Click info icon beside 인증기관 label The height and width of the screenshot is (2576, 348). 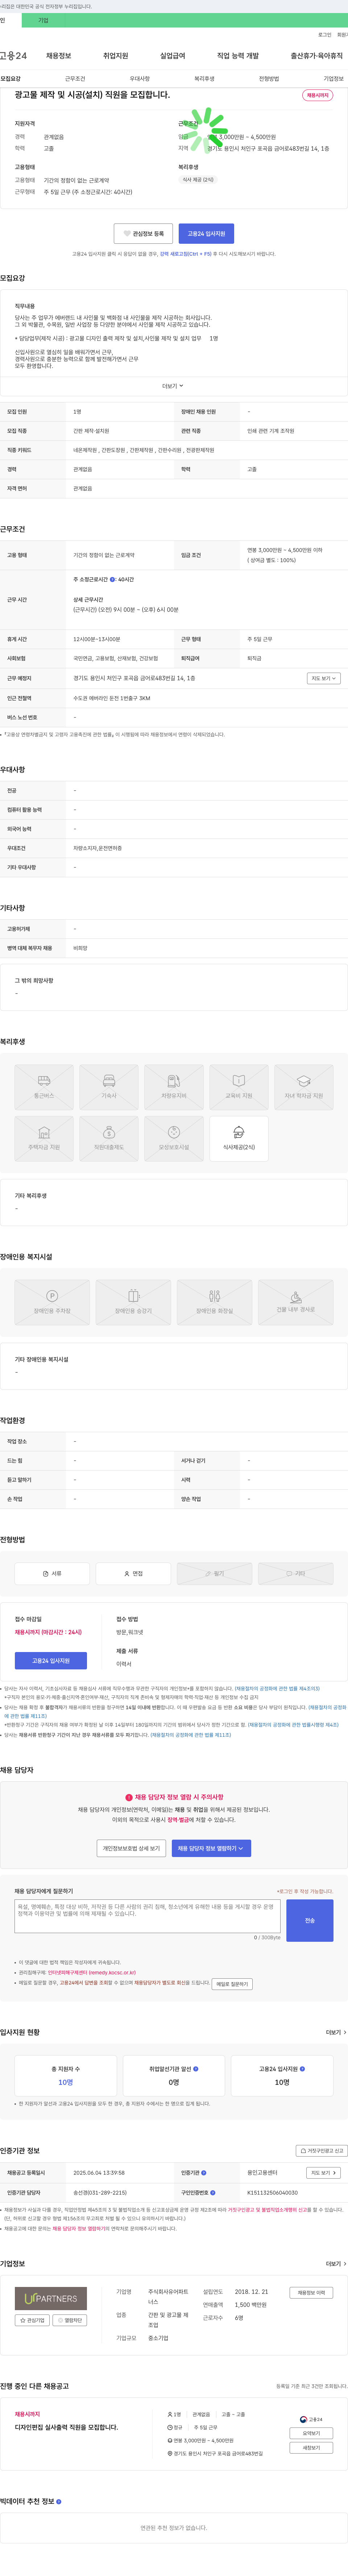204,2172
